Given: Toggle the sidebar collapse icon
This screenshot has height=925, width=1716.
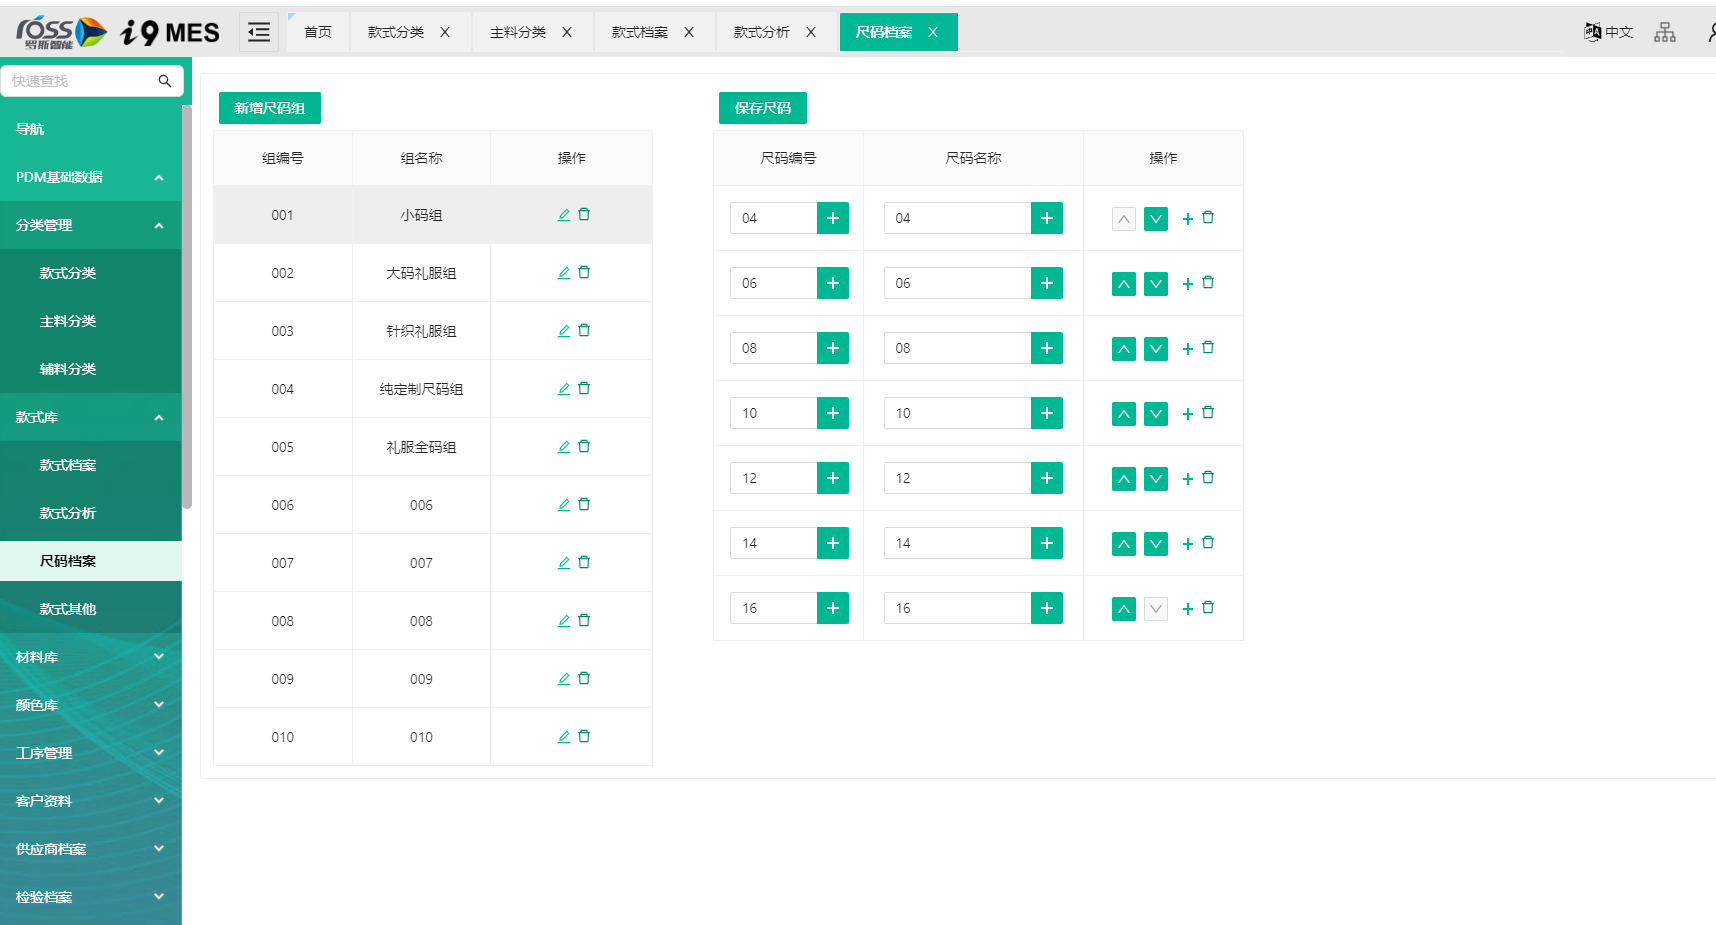Looking at the screenshot, I should tap(259, 32).
